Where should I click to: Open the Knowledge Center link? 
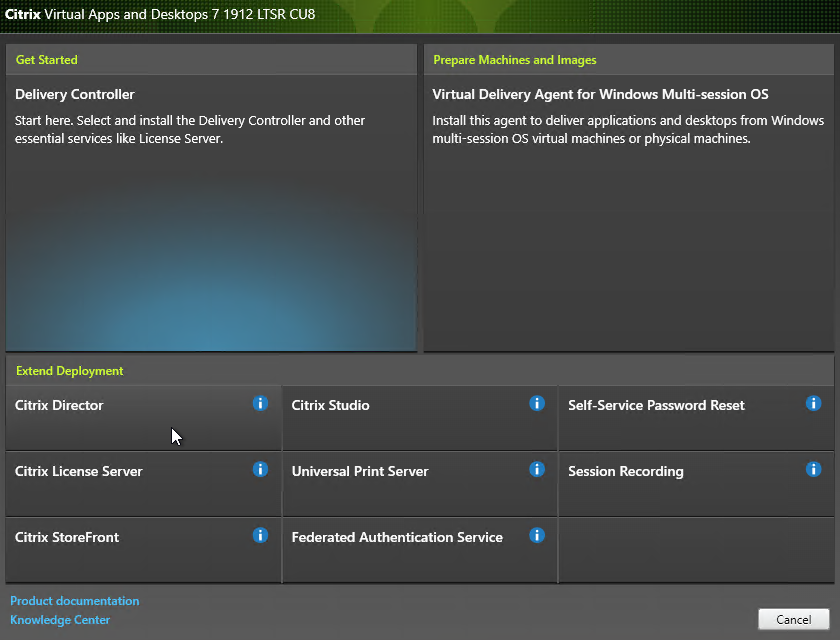pyautogui.click(x=60, y=620)
